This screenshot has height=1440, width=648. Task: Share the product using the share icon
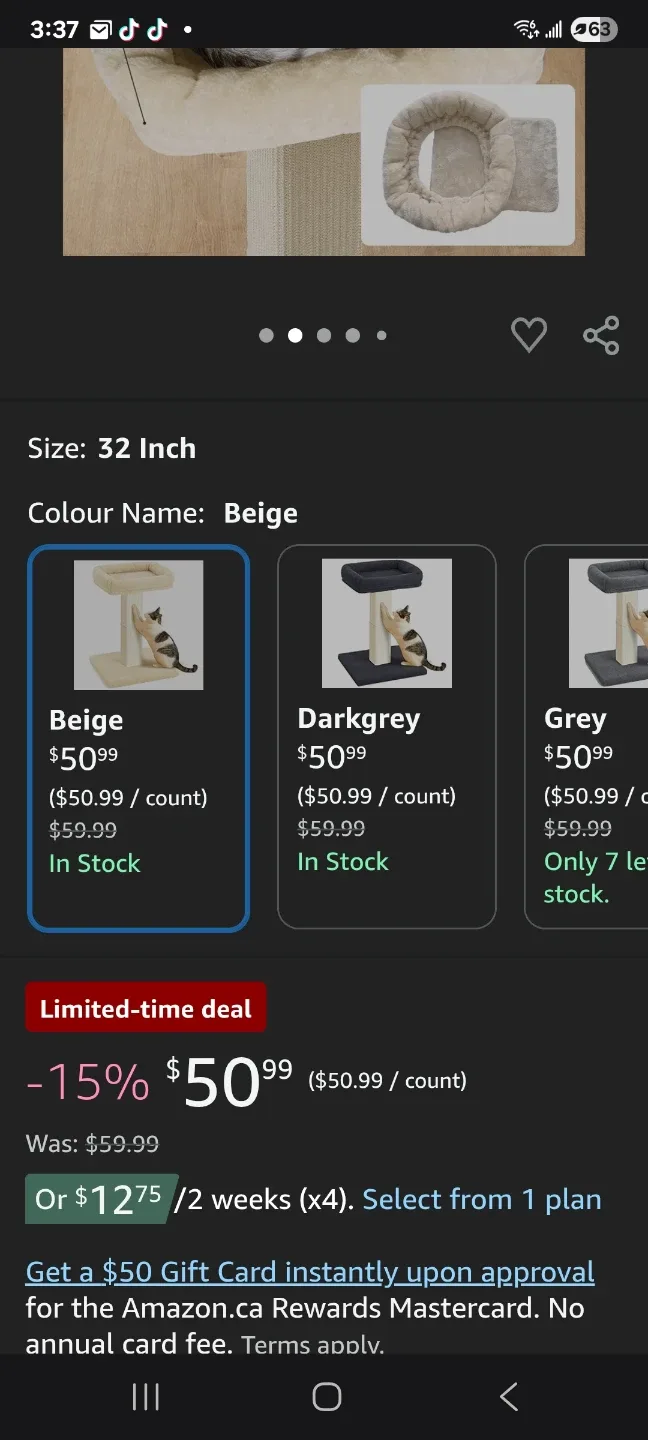point(601,335)
